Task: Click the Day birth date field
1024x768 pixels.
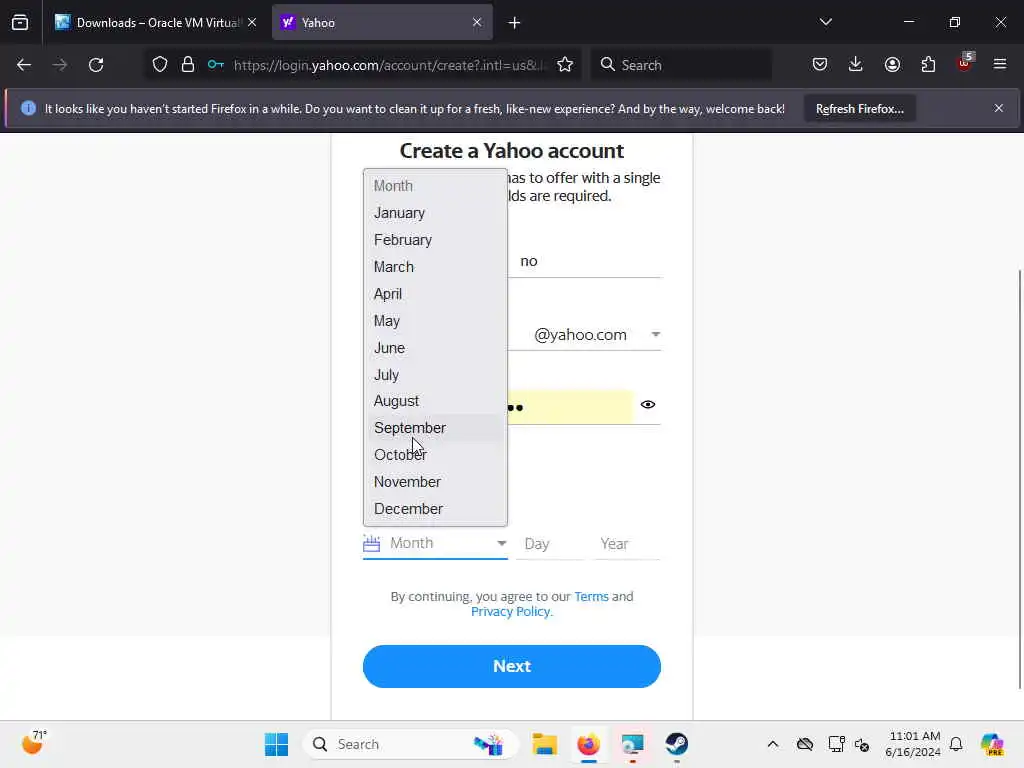Action: tap(550, 543)
